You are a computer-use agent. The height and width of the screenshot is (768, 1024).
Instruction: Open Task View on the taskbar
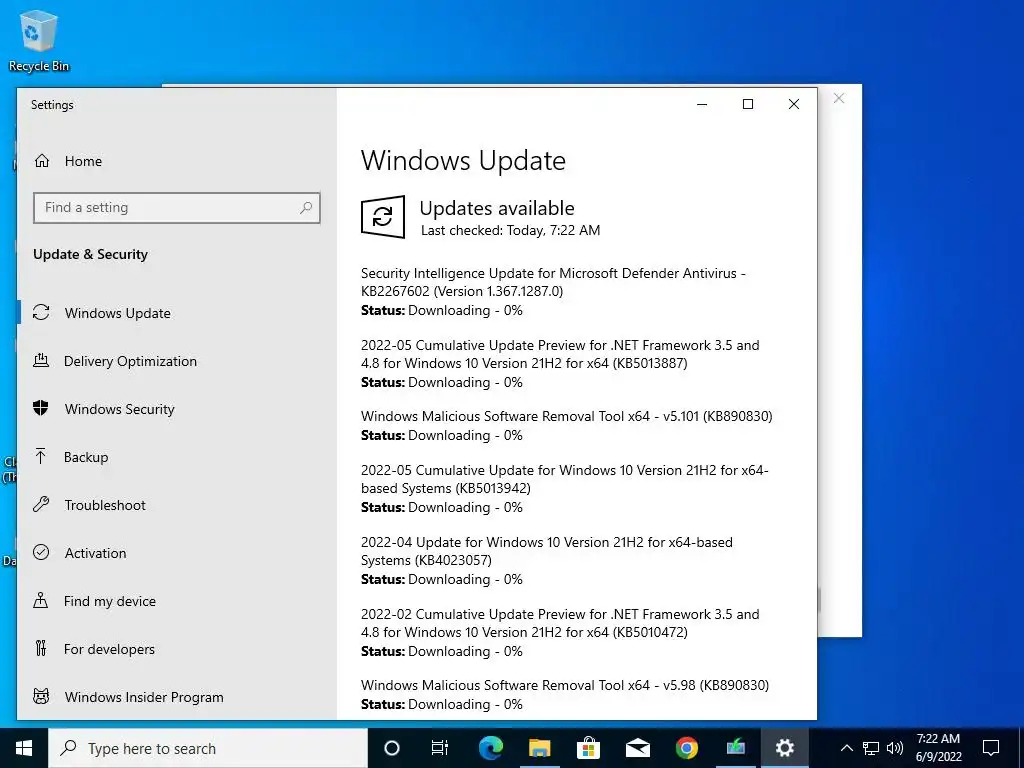[440, 748]
